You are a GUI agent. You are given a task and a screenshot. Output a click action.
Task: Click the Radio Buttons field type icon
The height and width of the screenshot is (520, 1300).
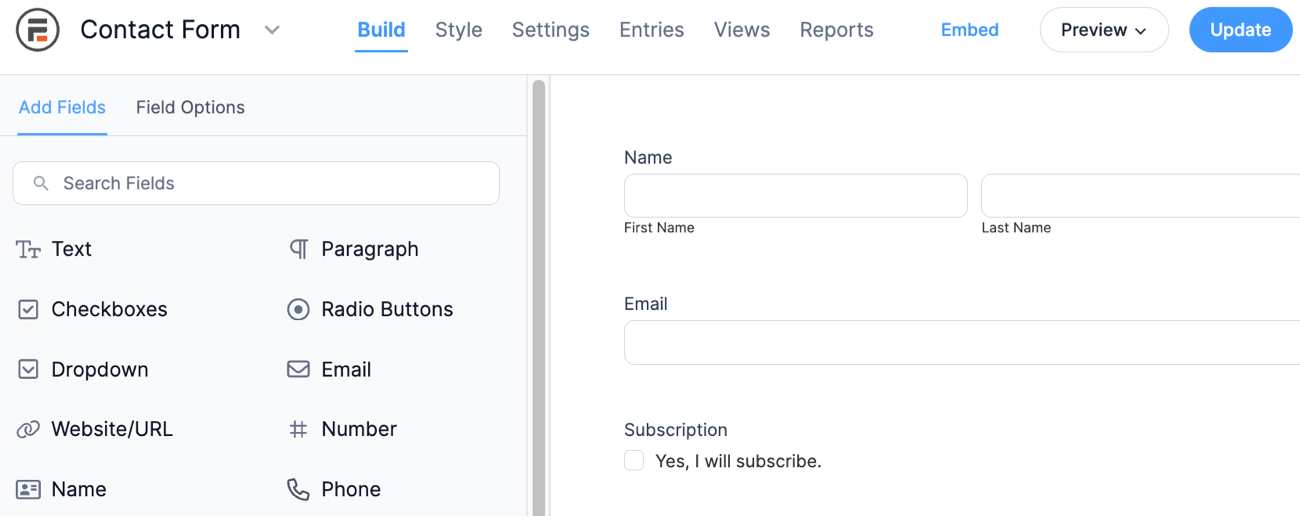(298, 310)
